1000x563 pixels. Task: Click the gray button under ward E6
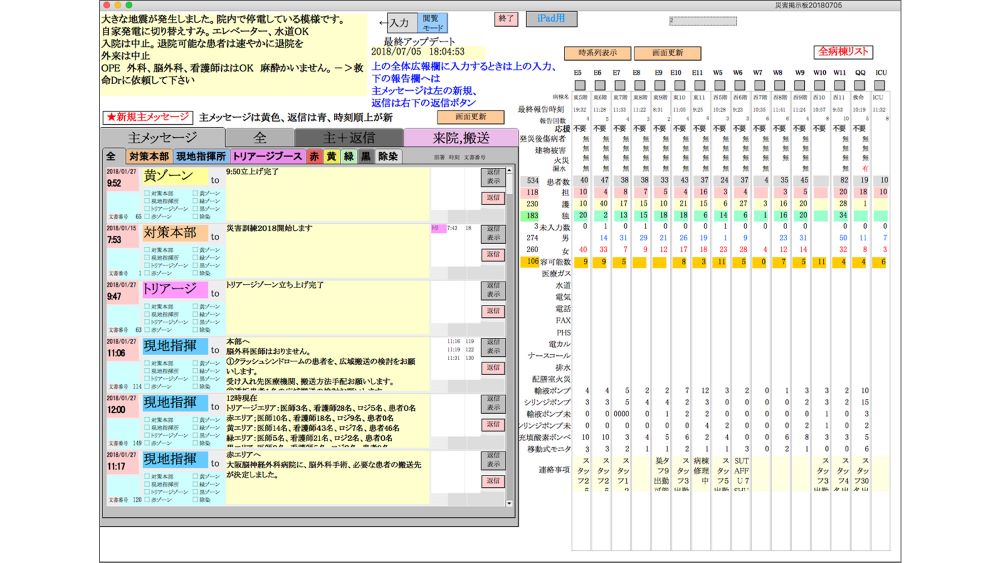[x=599, y=85]
